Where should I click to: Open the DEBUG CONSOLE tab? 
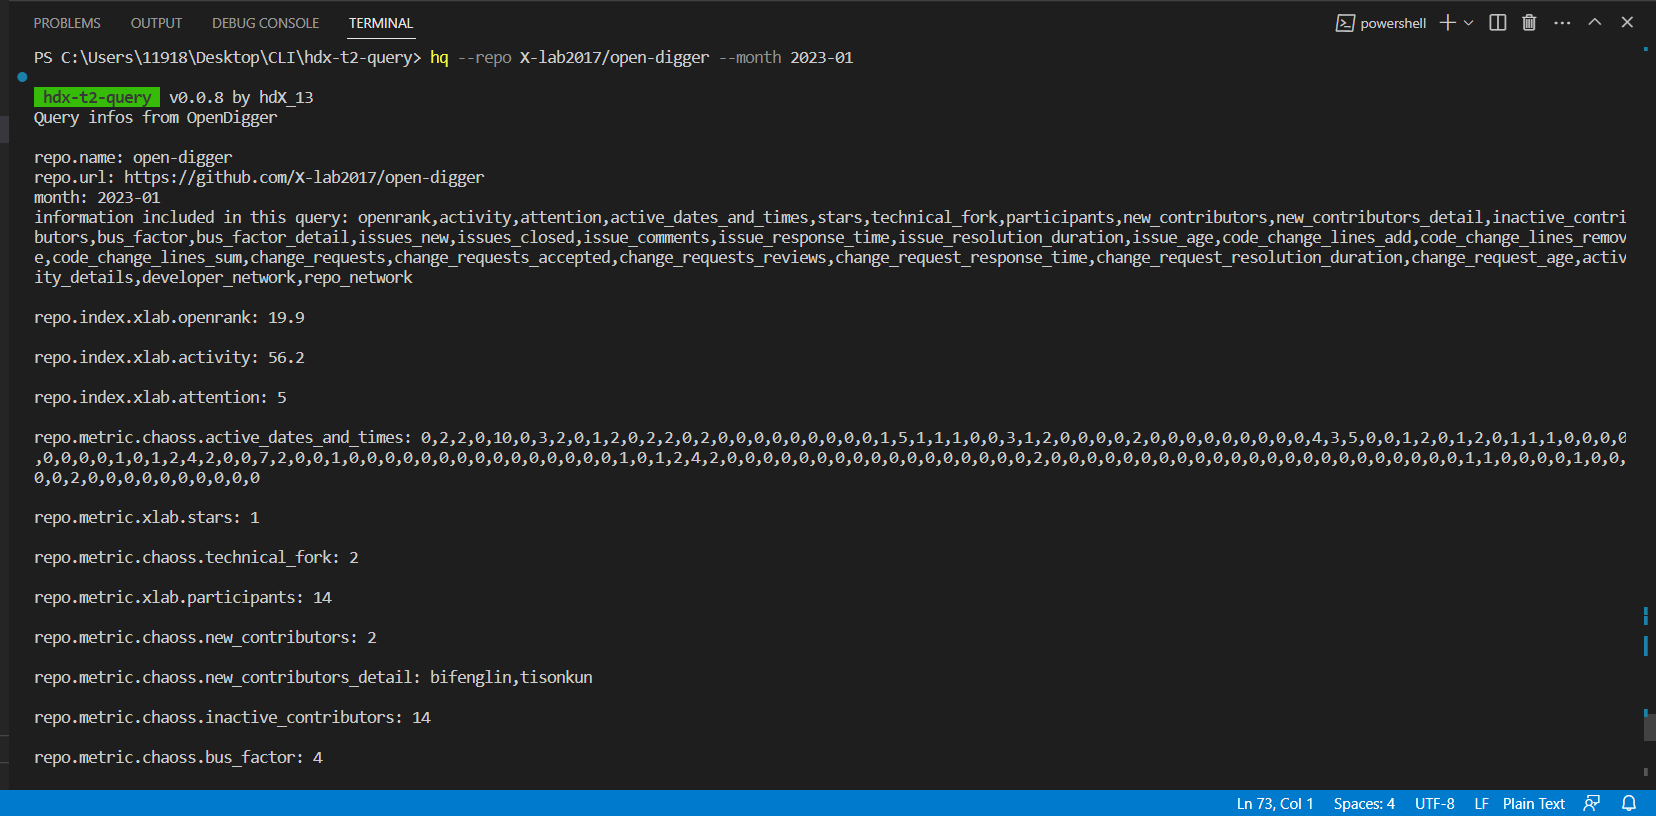pyautogui.click(x=265, y=23)
